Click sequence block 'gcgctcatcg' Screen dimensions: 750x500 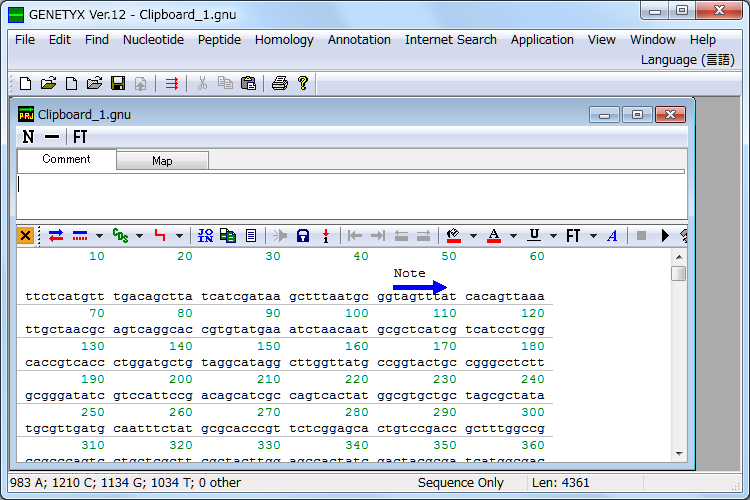[x=417, y=330]
